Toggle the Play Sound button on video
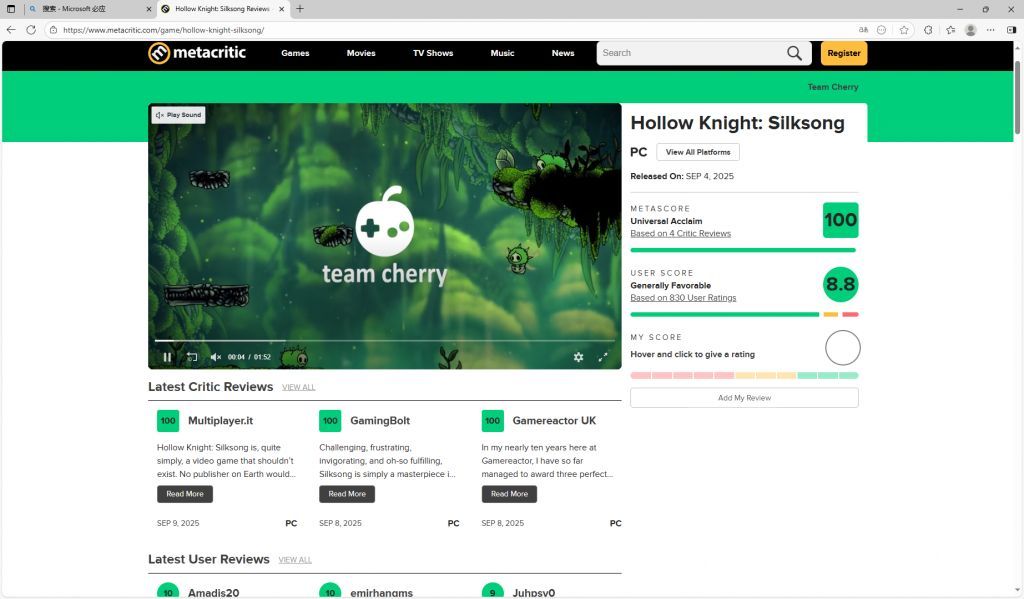The width and height of the screenshot is (1024, 599). pos(179,115)
